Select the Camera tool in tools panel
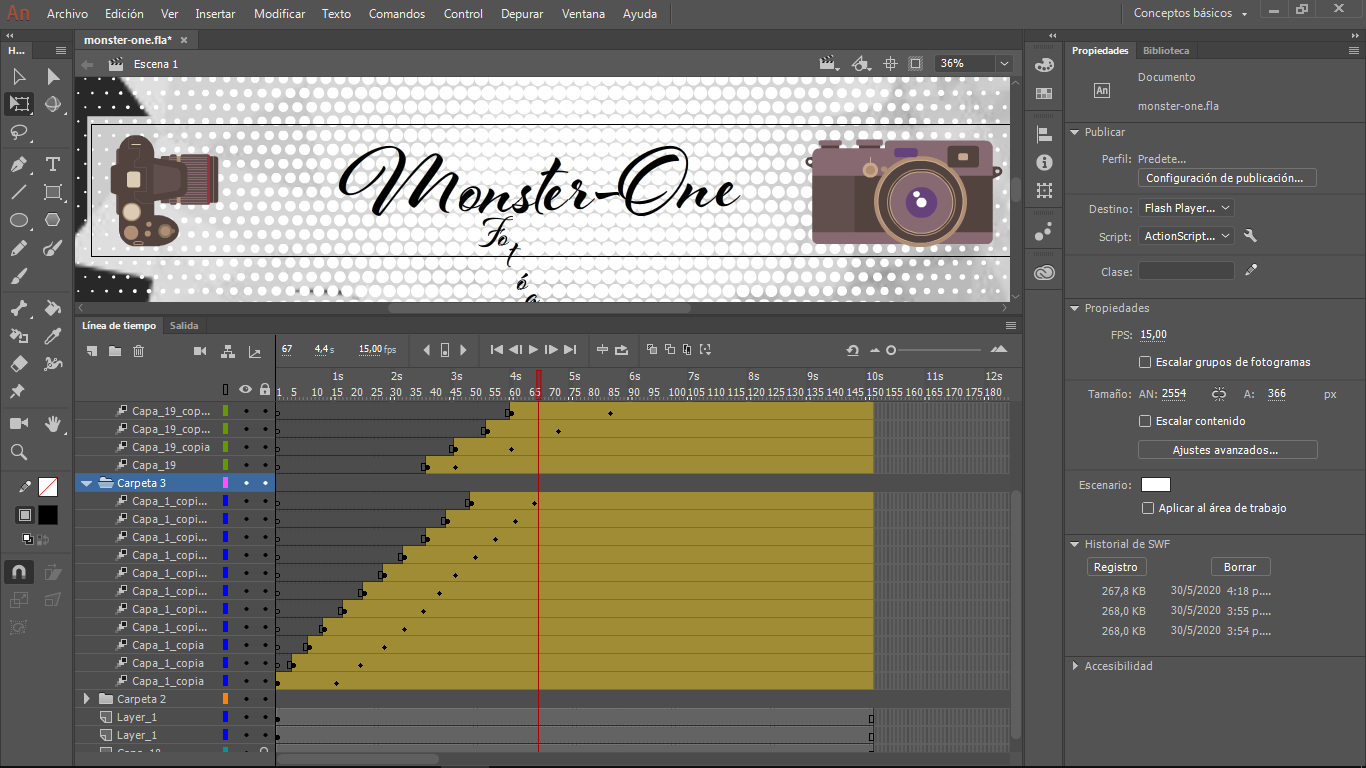The height and width of the screenshot is (768, 1366). [x=19, y=424]
